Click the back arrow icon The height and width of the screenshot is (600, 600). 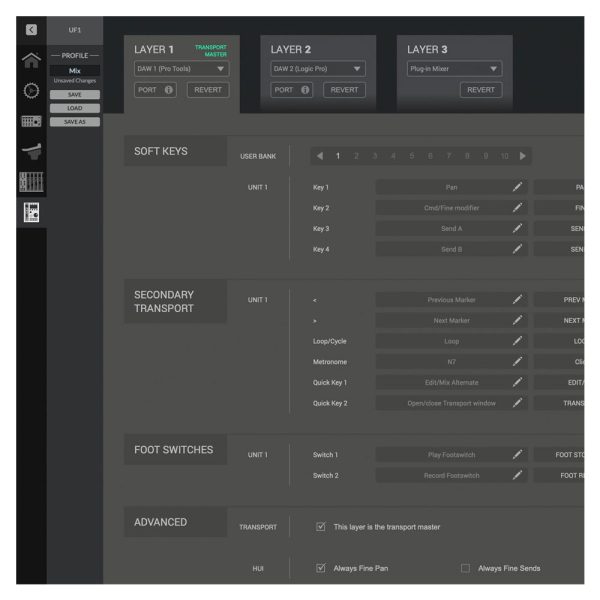pyautogui.click(x=31, y=29)
